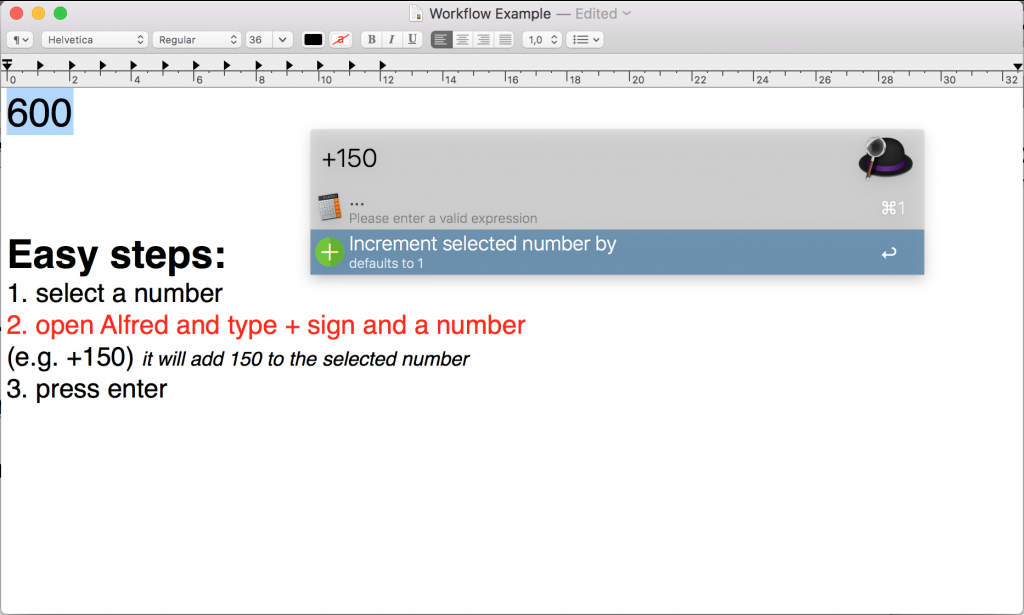
Task: Click the Alfred hat icon
Action: [x=886, y=159]
